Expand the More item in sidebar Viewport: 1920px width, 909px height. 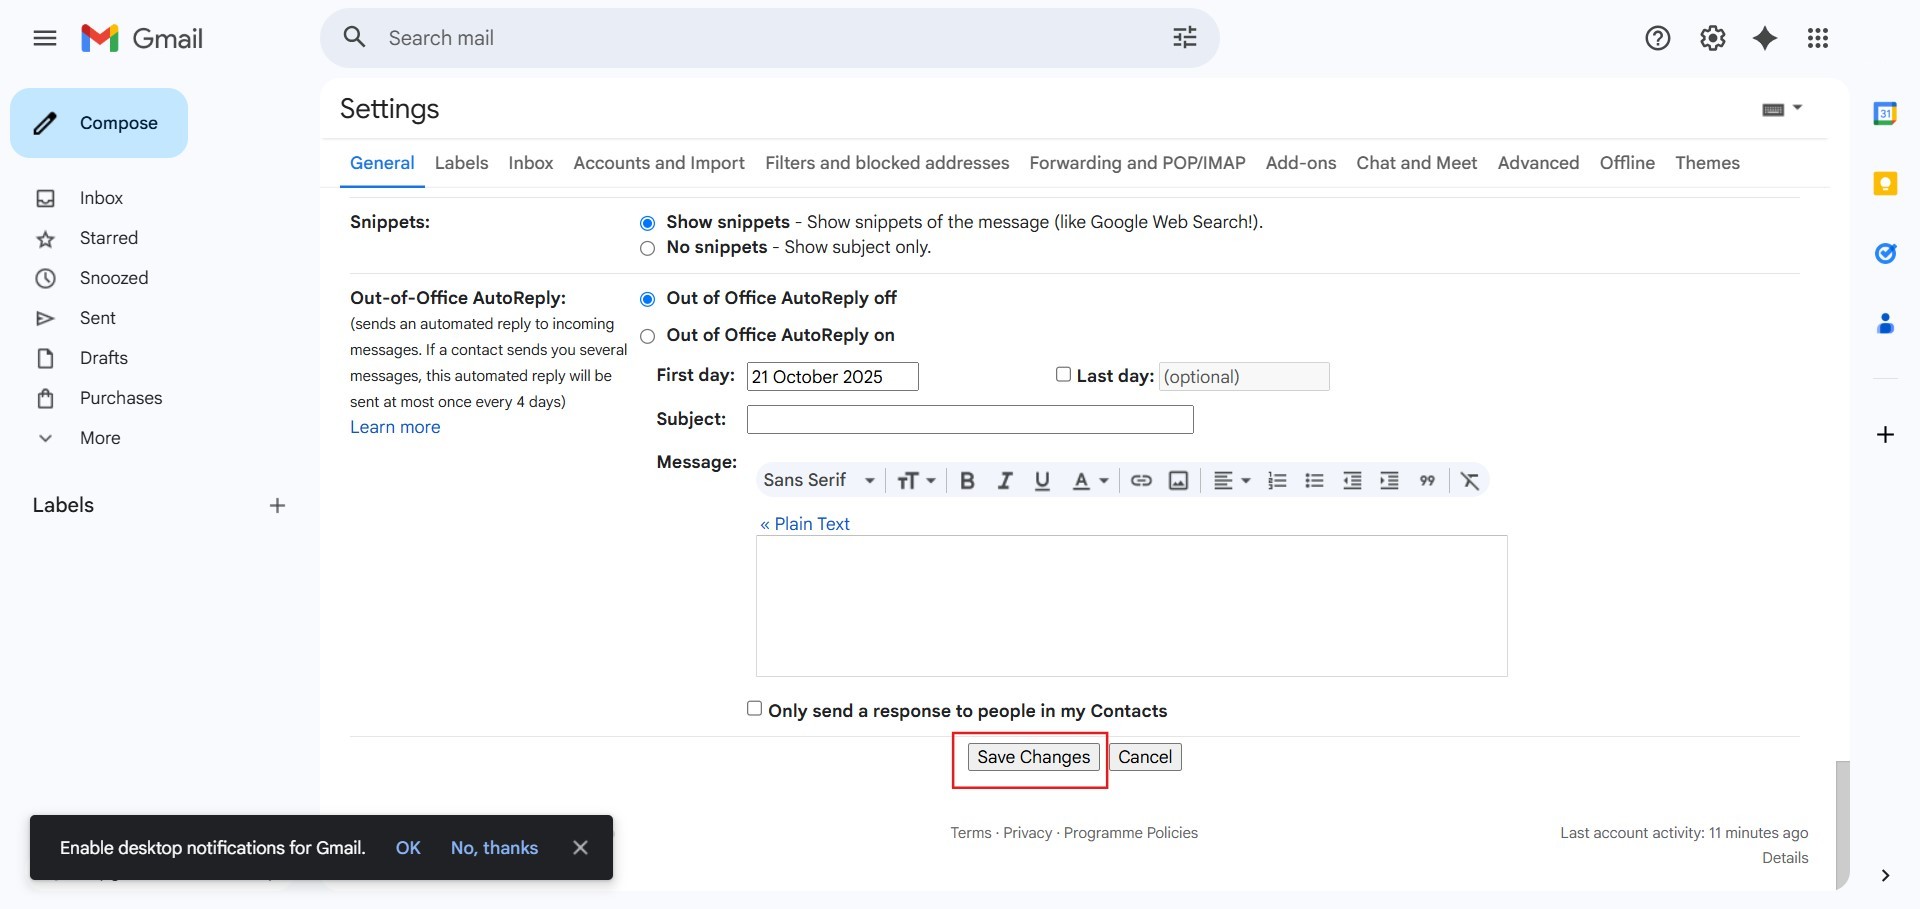click(x=99, y=438)
